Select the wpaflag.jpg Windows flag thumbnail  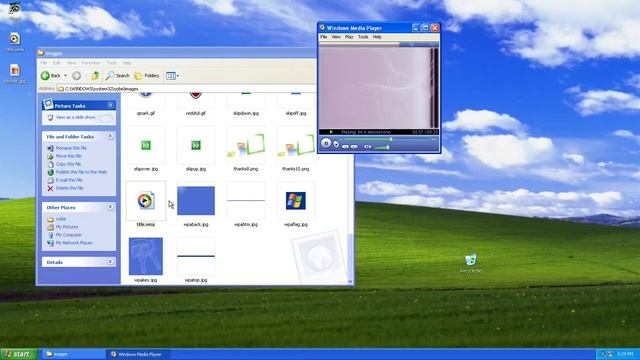pyautogui.click(x=296, y=200)
